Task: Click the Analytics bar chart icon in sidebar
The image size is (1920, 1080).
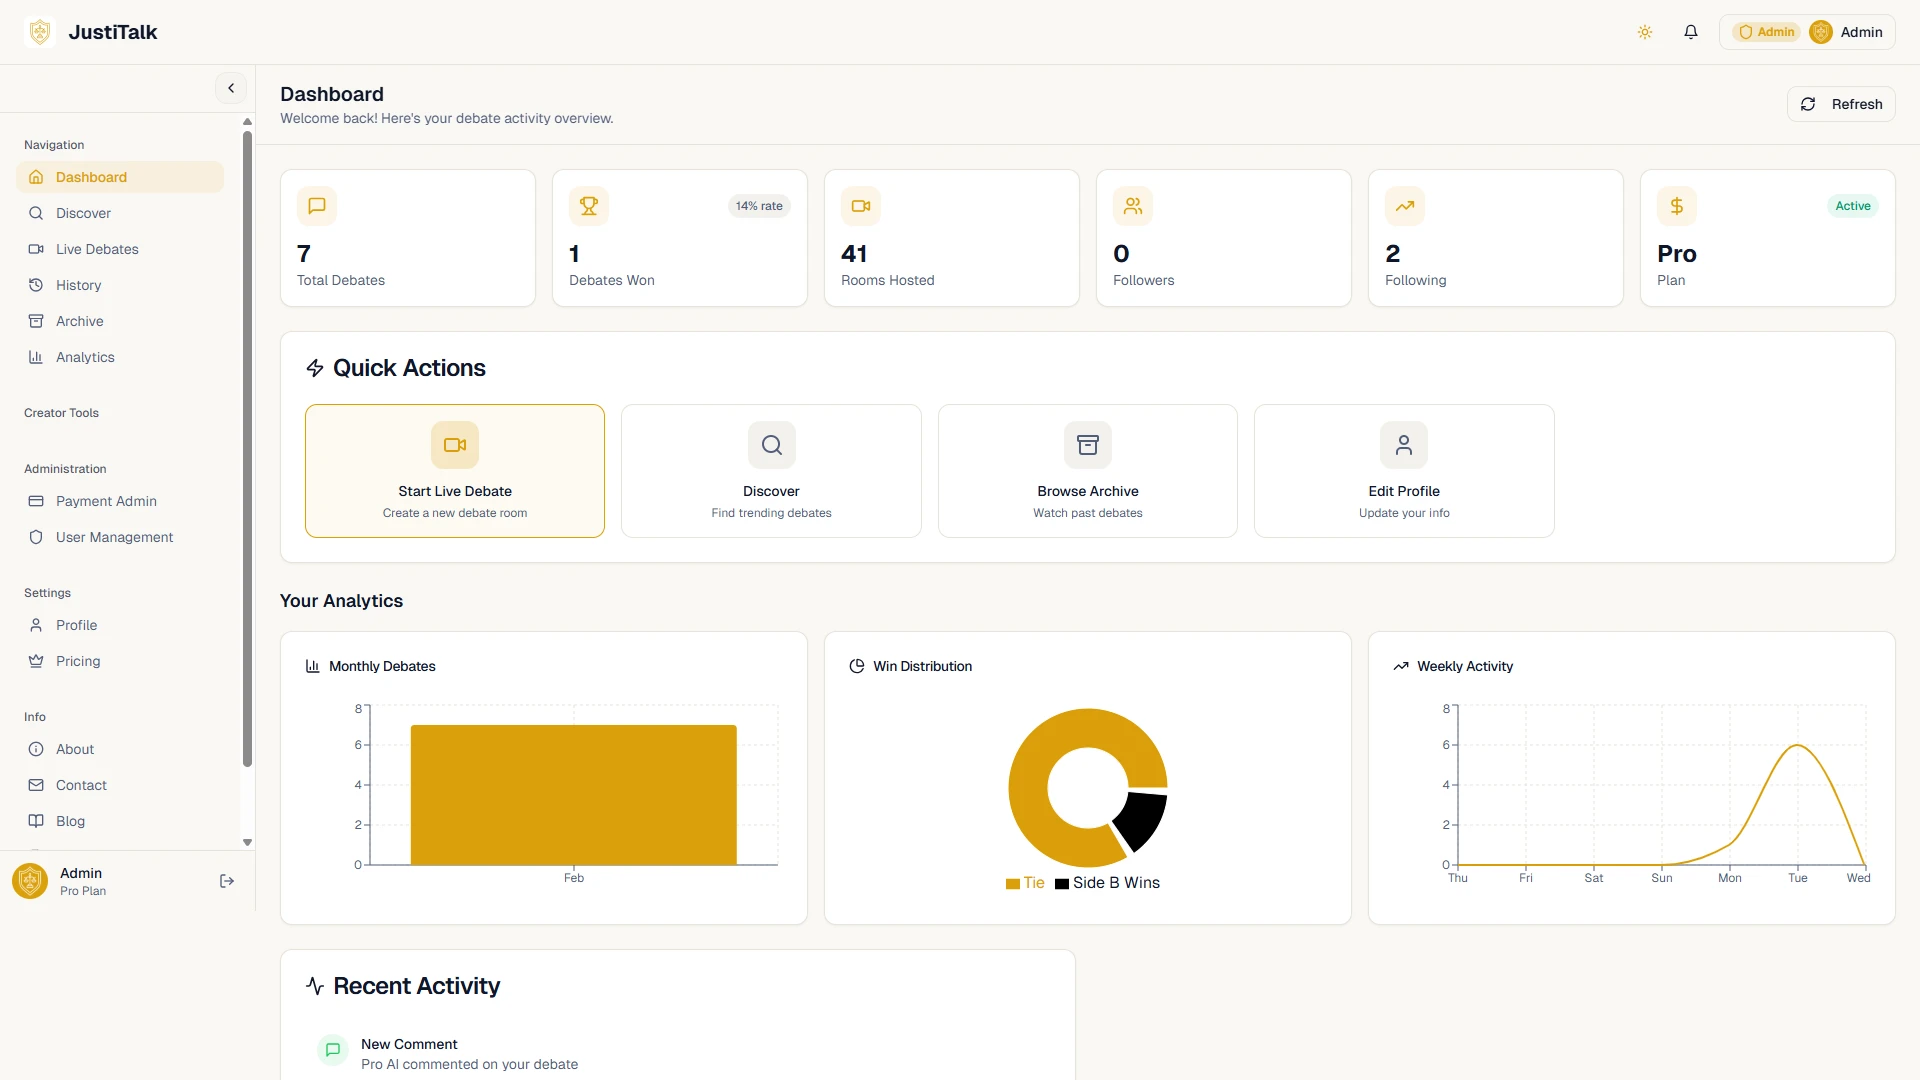Action: 36,357
